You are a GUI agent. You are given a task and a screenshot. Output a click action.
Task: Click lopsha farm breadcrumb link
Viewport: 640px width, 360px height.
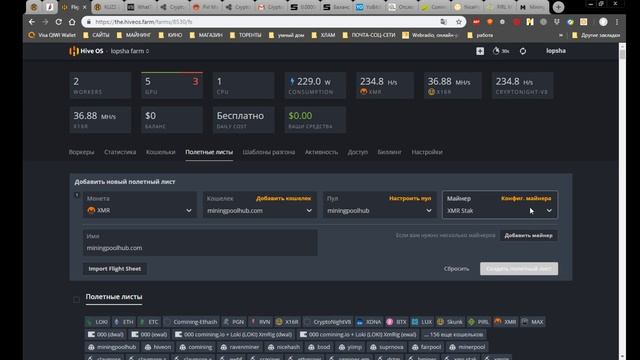click(x=129, y=51)
